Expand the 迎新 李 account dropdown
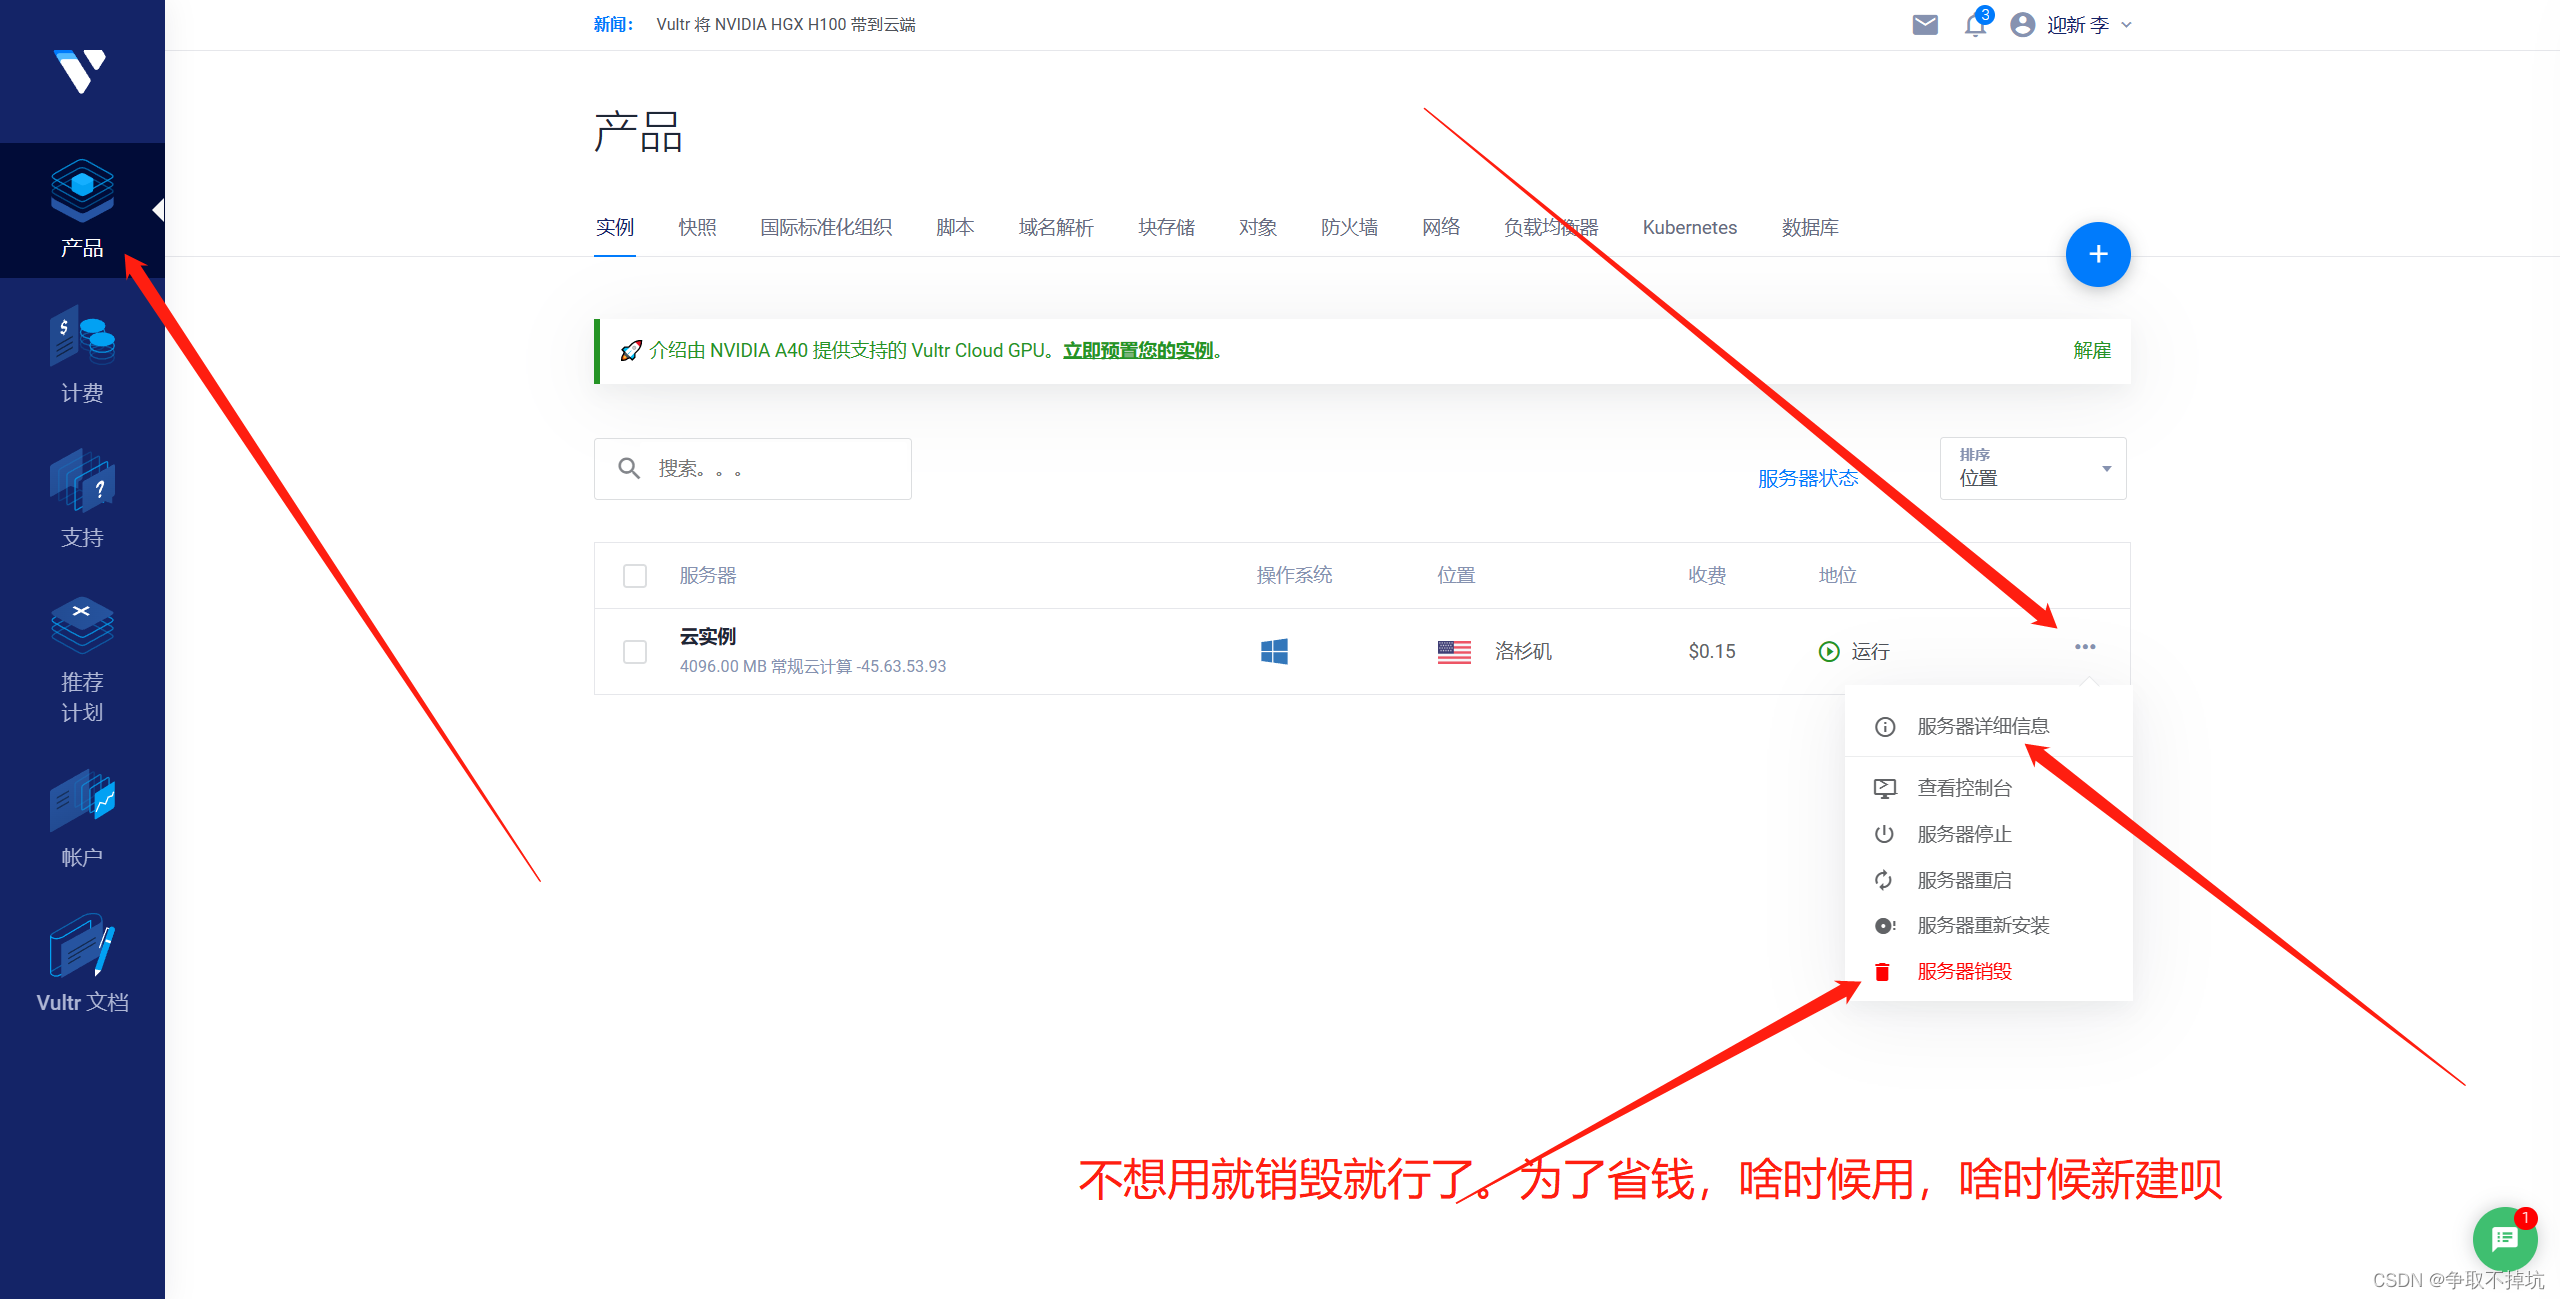This screenshot has width=2560, height=1299. [2089, 25]
